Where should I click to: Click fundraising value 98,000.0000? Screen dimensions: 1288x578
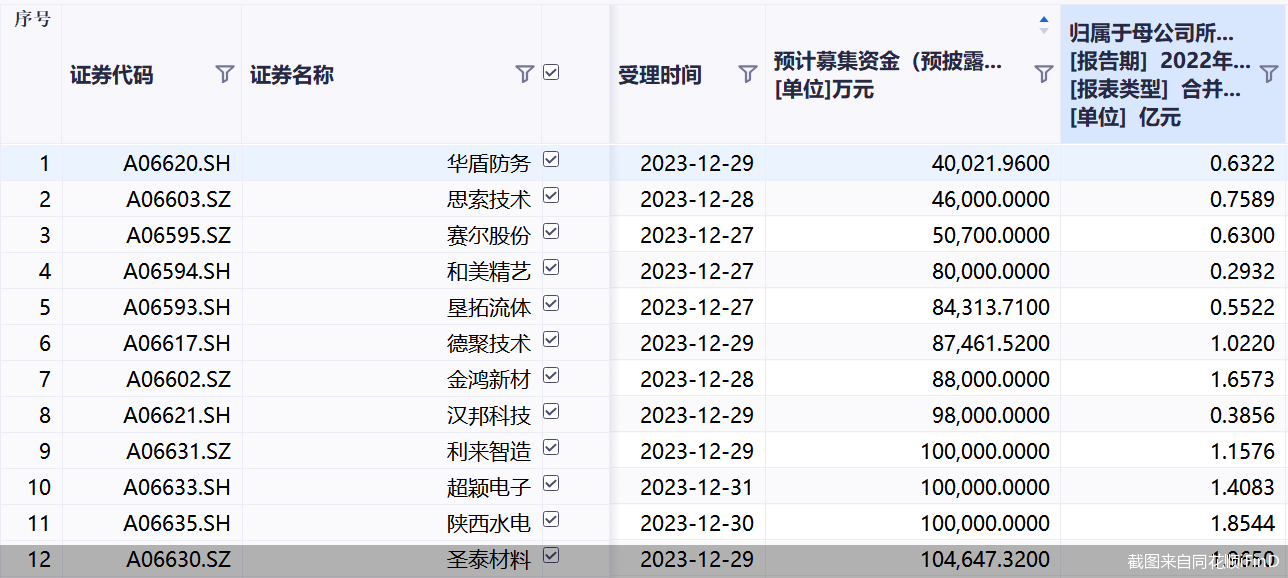tap(991, 416)
